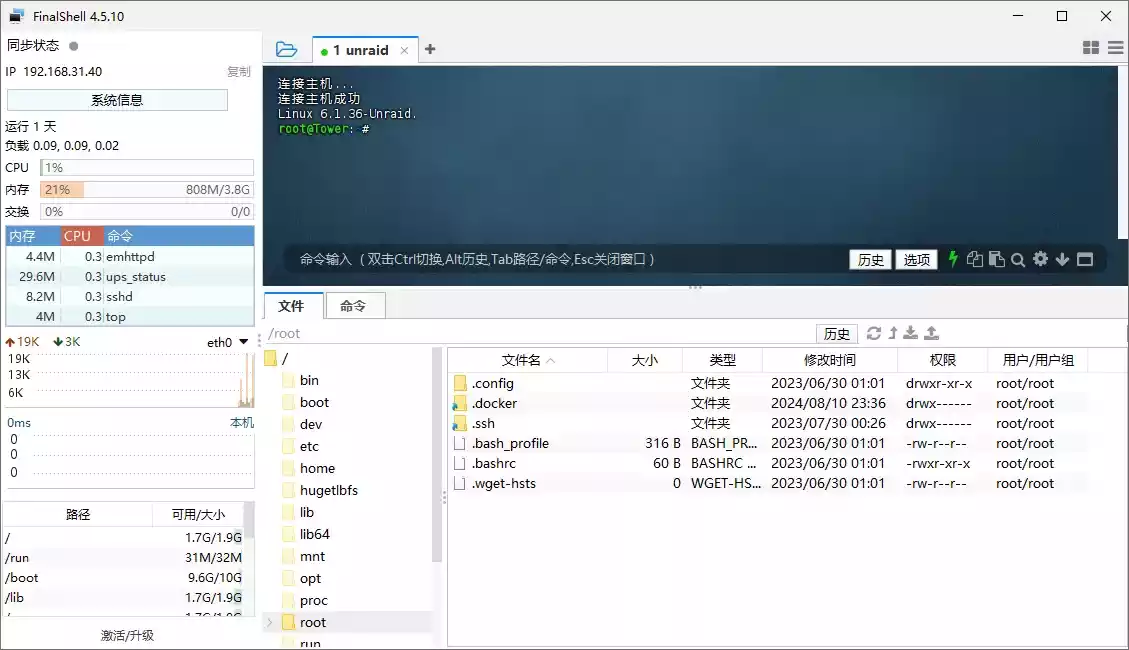
Task: Open path history button in file panel
Action: point(837,334)
